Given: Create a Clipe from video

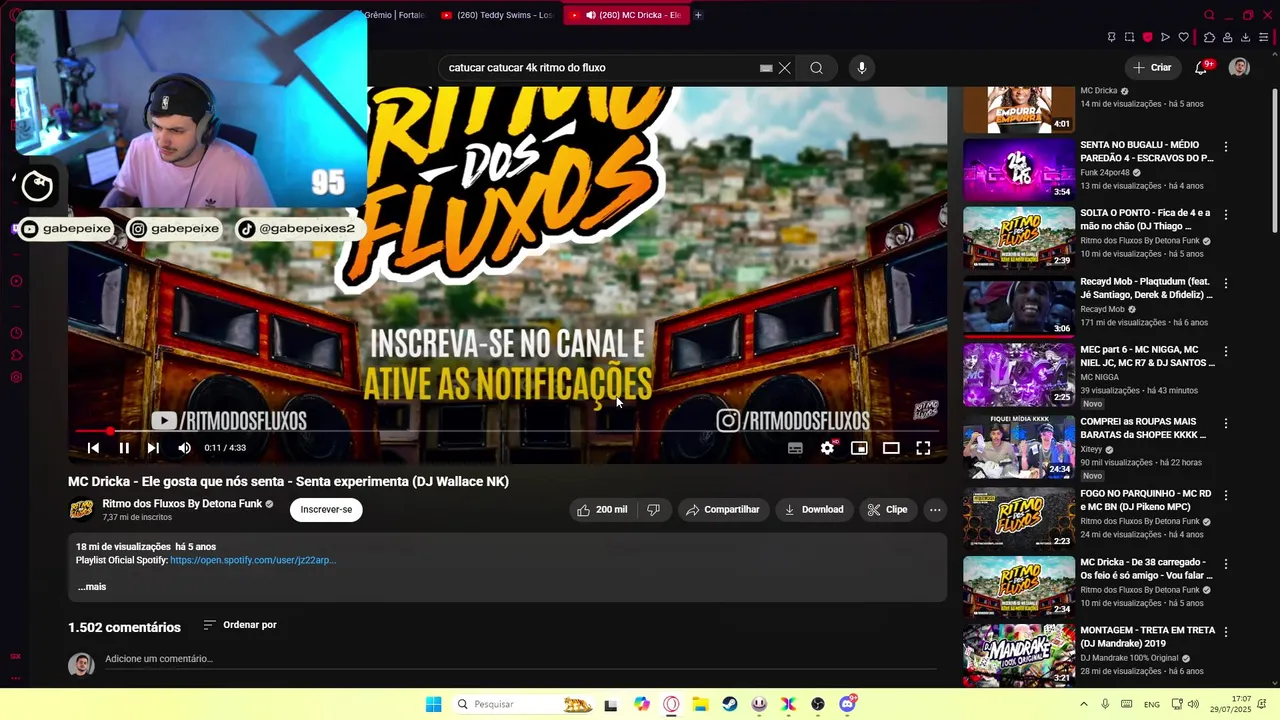Looking at the screenshot, I should pyautogui.click(x=888, y=510).
